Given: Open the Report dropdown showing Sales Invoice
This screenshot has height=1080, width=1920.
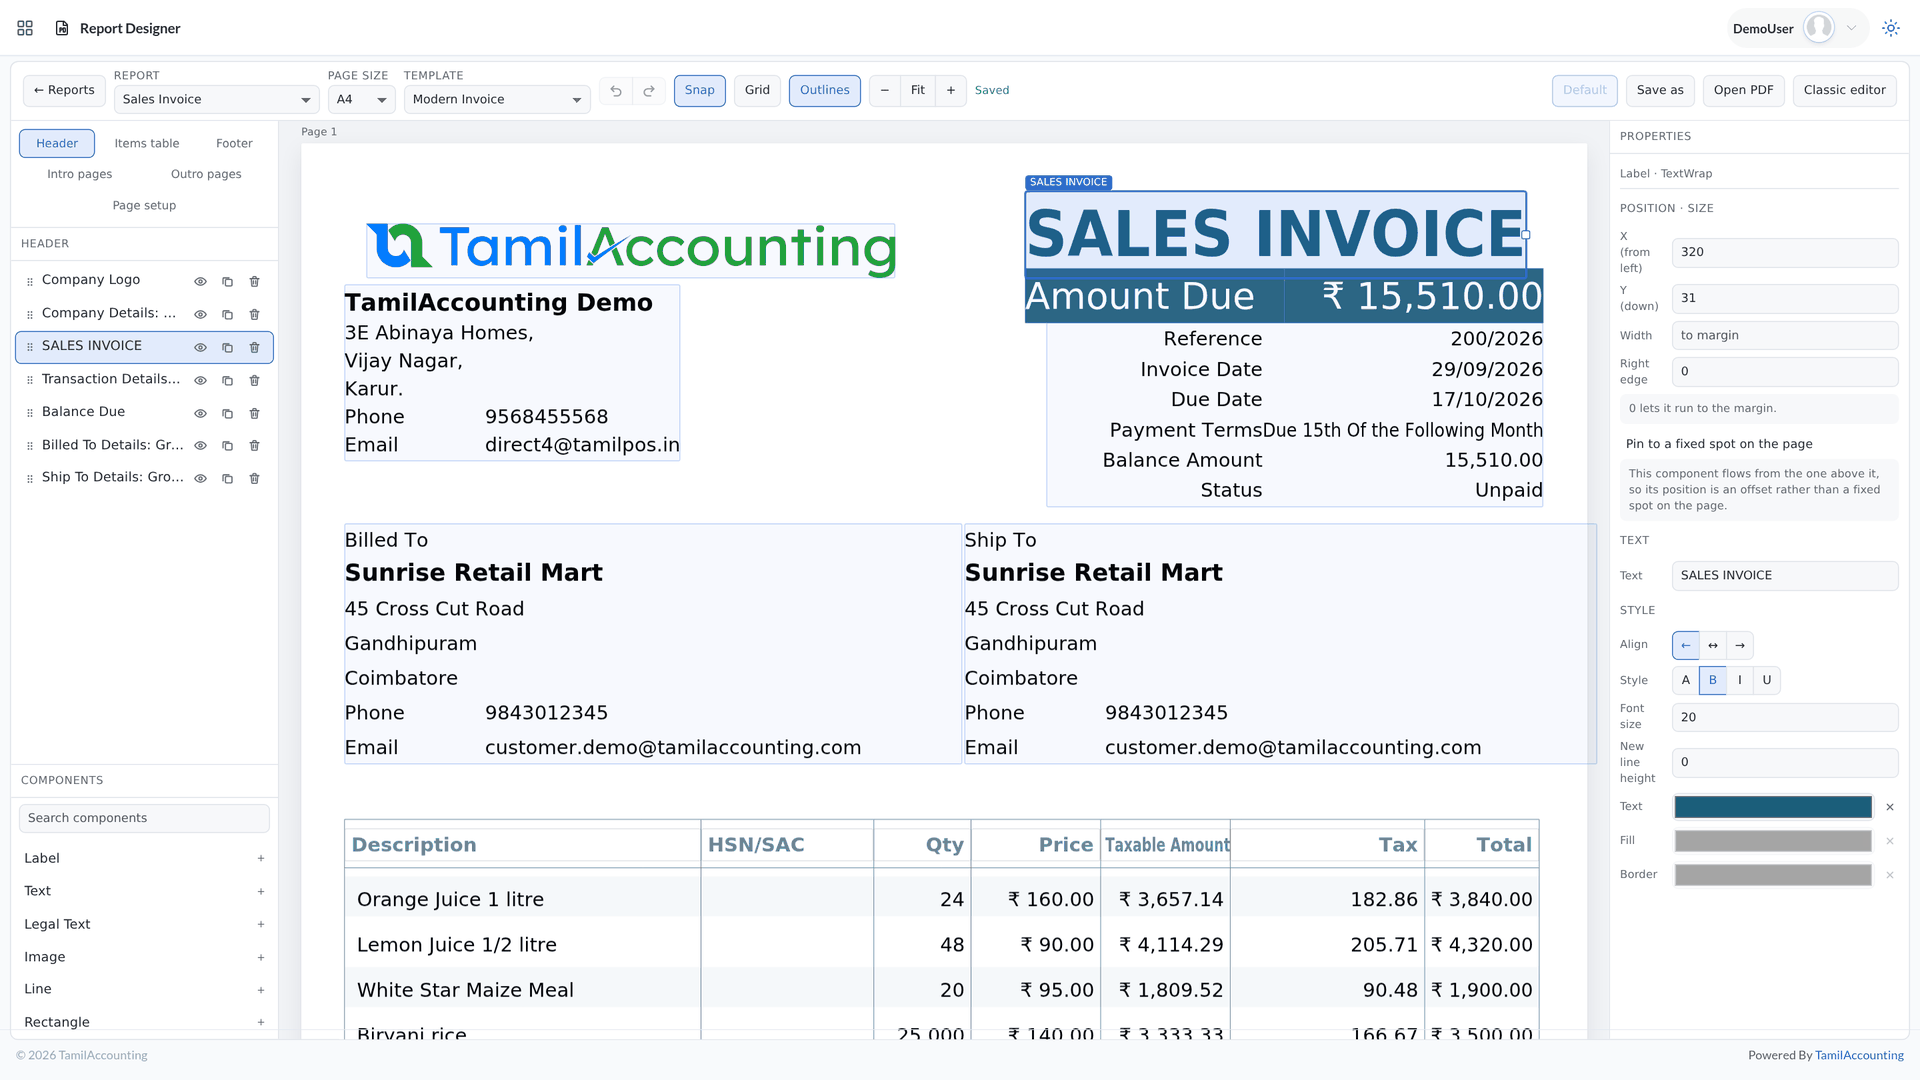Looking at the screenshot, I should pyautogui.click(x=216, y=100).
